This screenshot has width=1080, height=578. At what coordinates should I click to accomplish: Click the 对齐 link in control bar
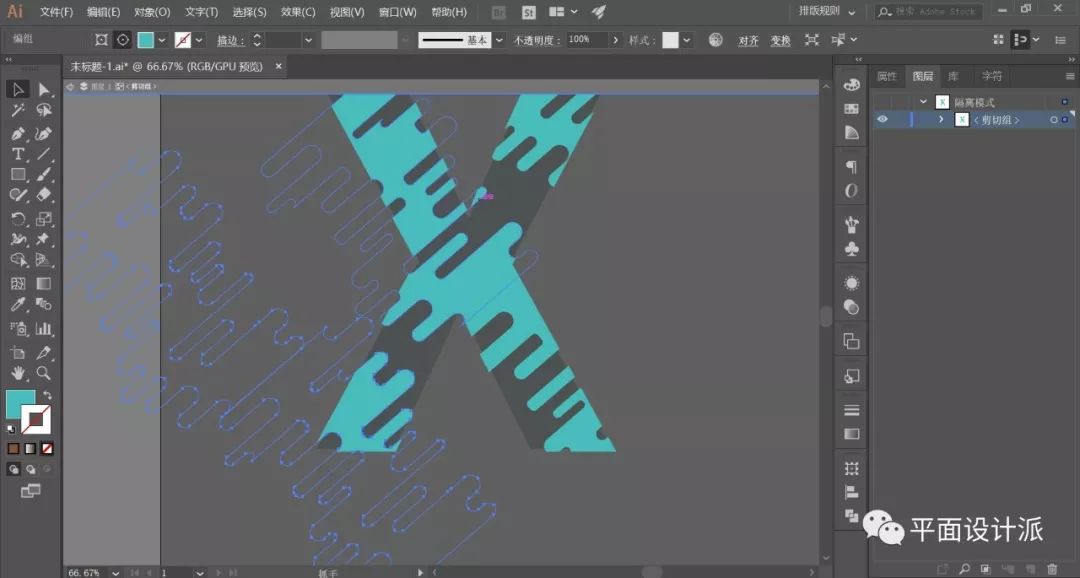[x=748, y=41]
